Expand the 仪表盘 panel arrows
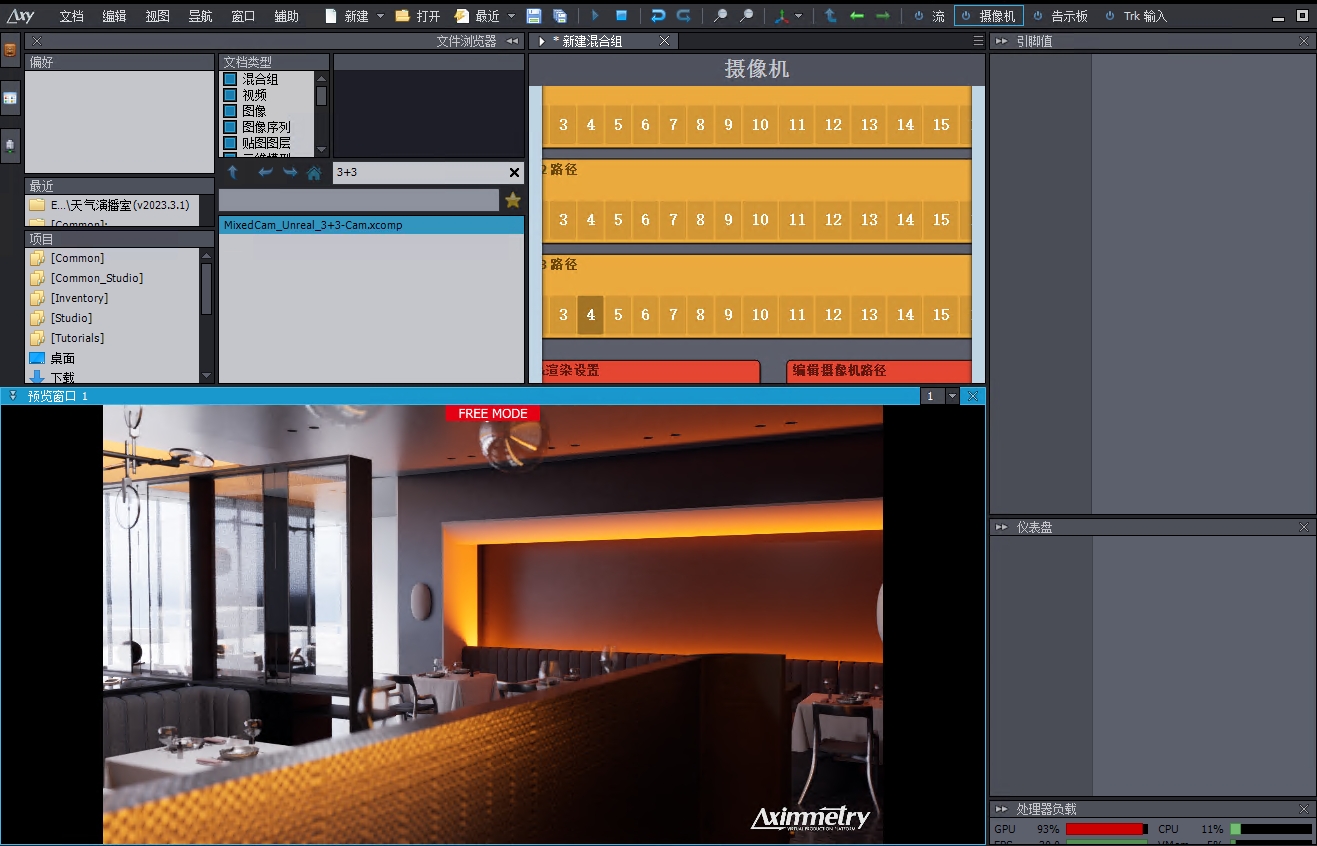Viewport: 1317px width, 846px height. click(x=1001, y=526)
